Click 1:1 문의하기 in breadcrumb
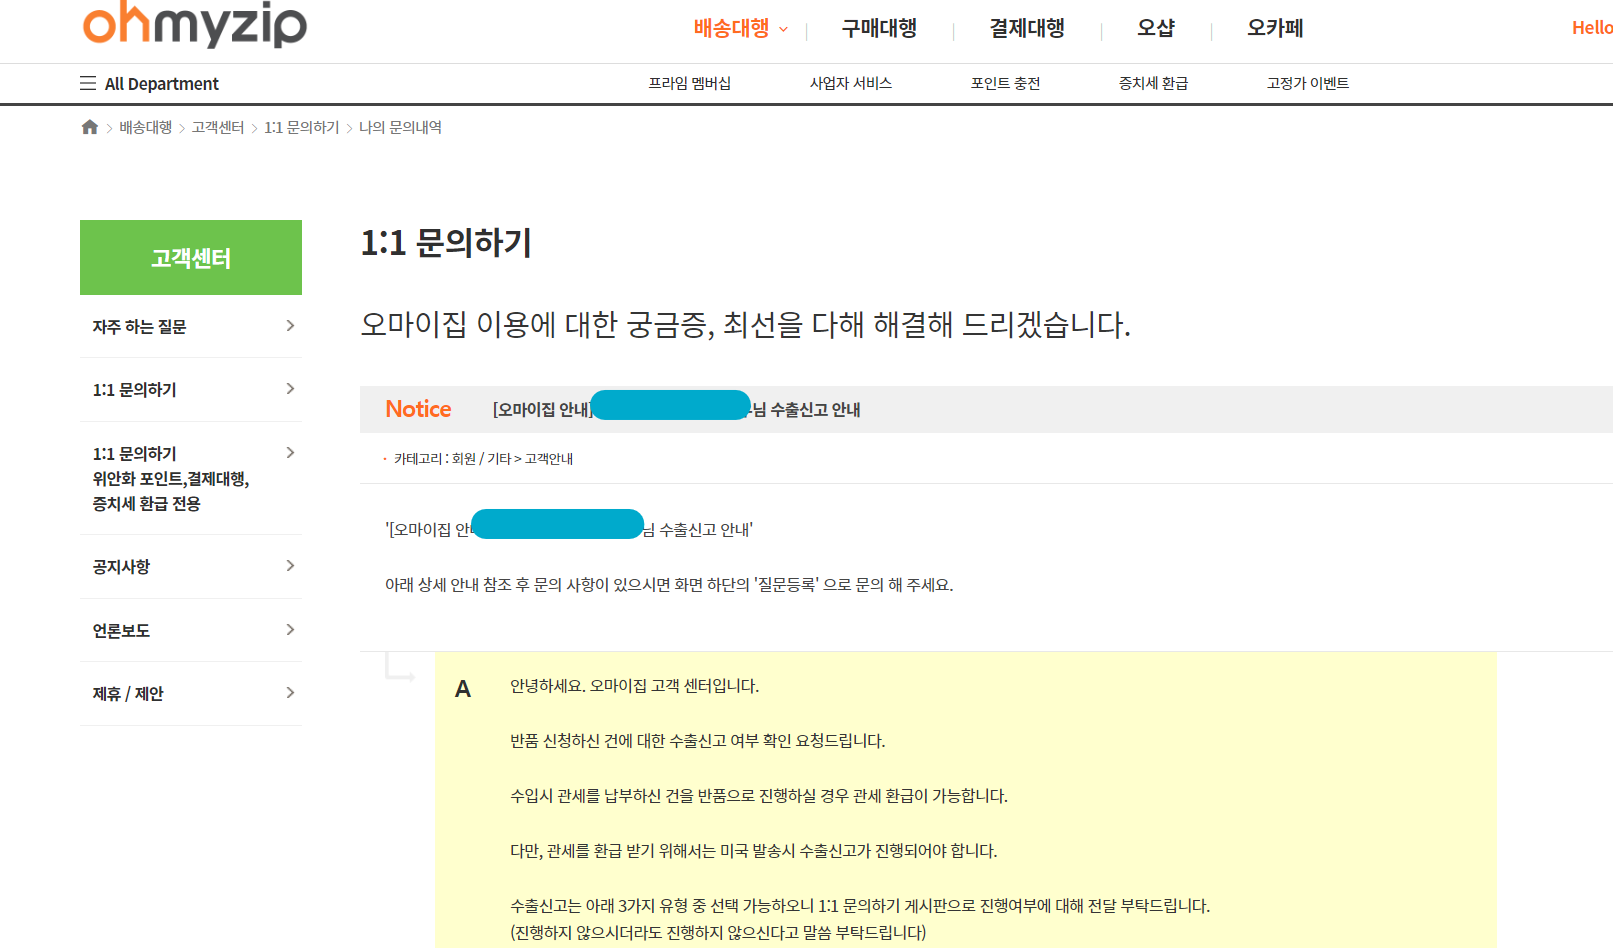This screenshot has height=948, width=1613. 302,127
